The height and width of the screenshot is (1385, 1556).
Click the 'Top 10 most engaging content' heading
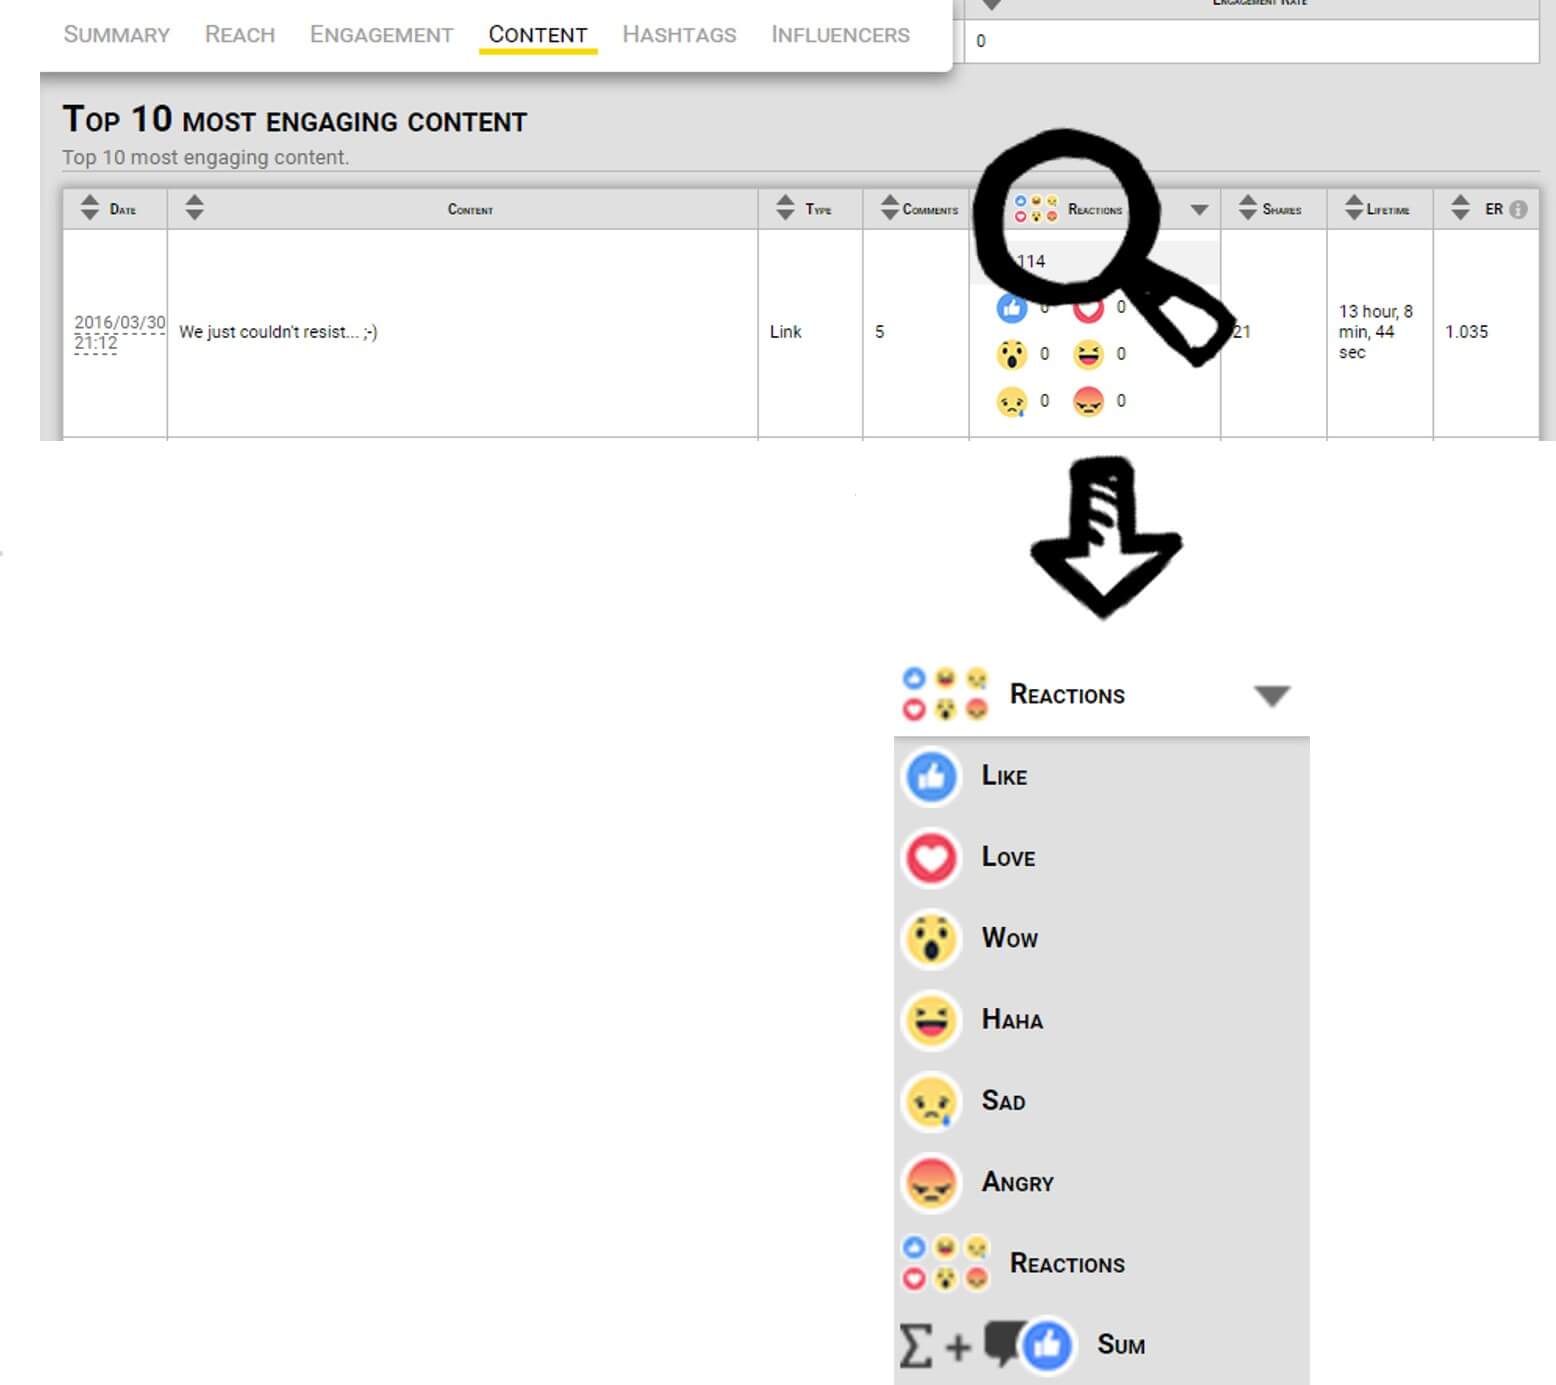pyautogui.click(x=295, y=120)
